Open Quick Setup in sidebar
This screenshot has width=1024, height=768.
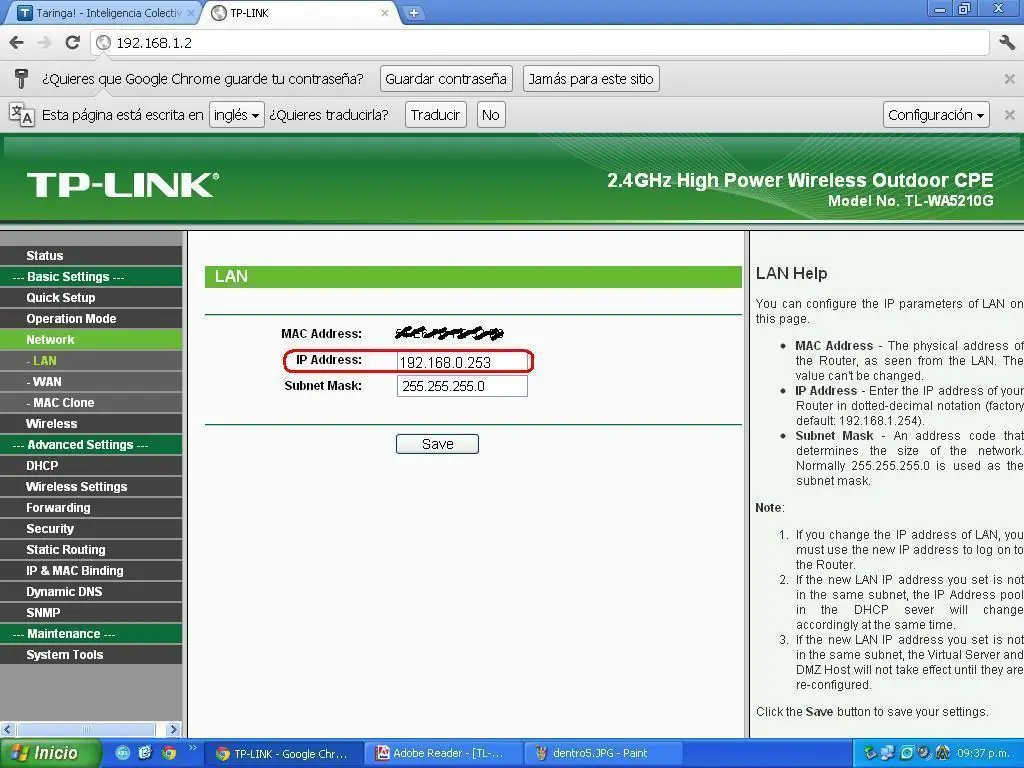click(91, 298)
